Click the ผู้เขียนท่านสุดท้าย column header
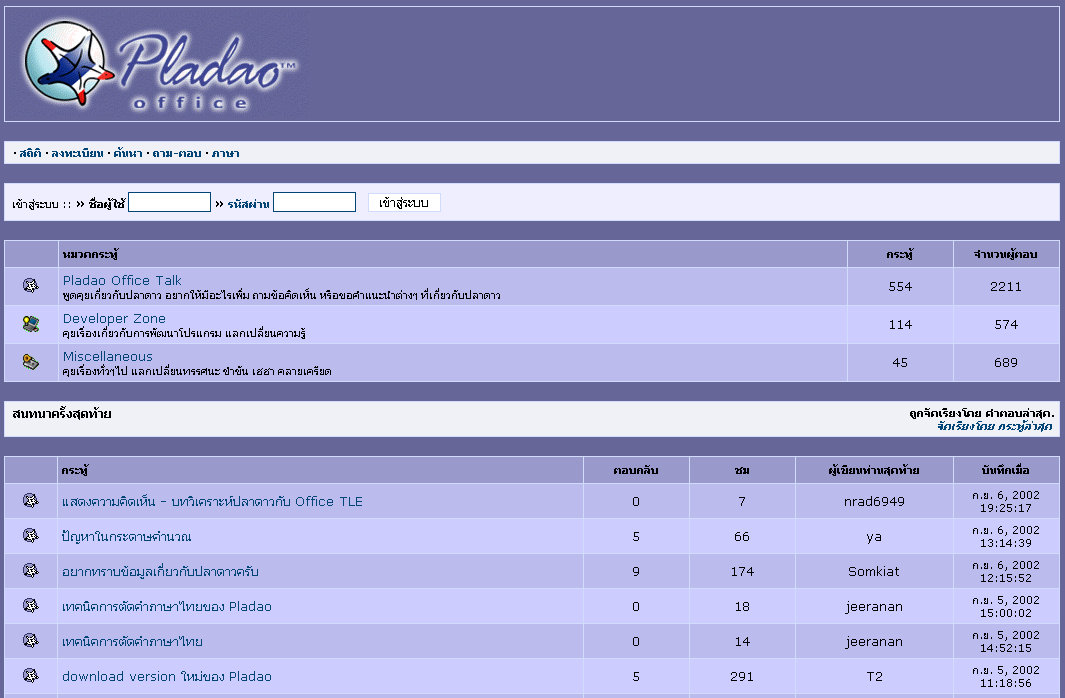Screen dimensions: 1065x698 click(874, 470)
